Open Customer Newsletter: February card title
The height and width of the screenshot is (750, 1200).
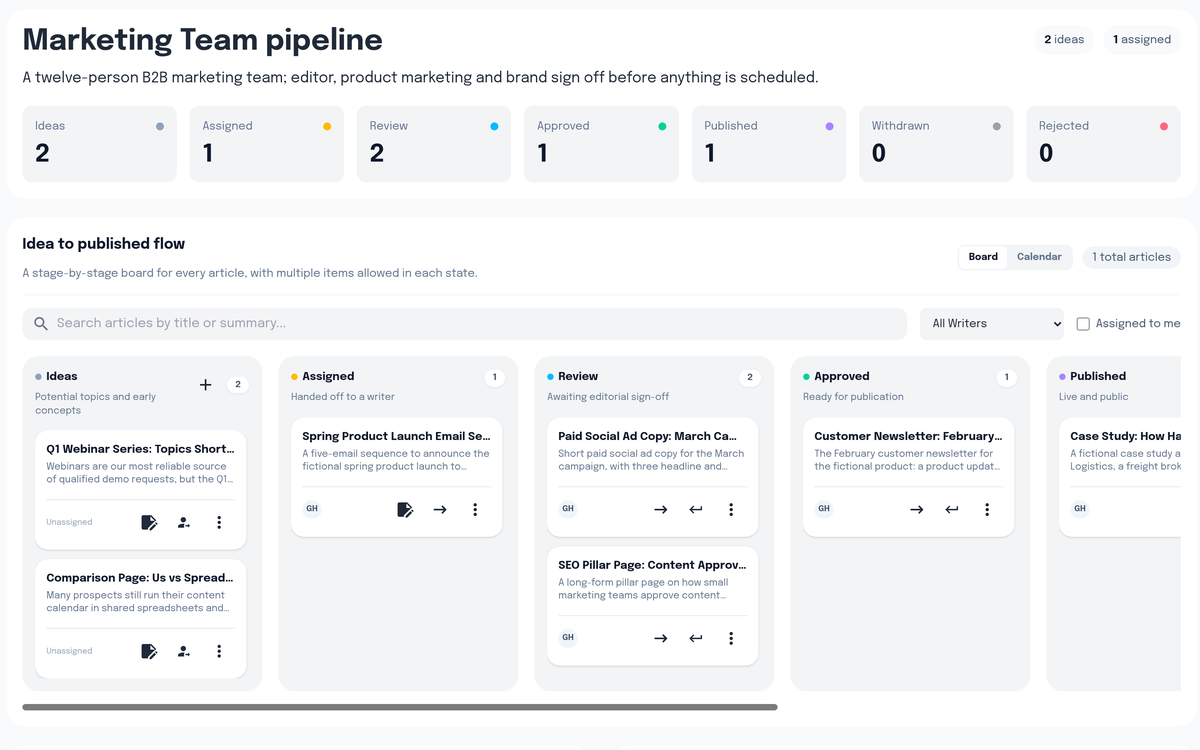pyautogui.click(x=908, y=436)
